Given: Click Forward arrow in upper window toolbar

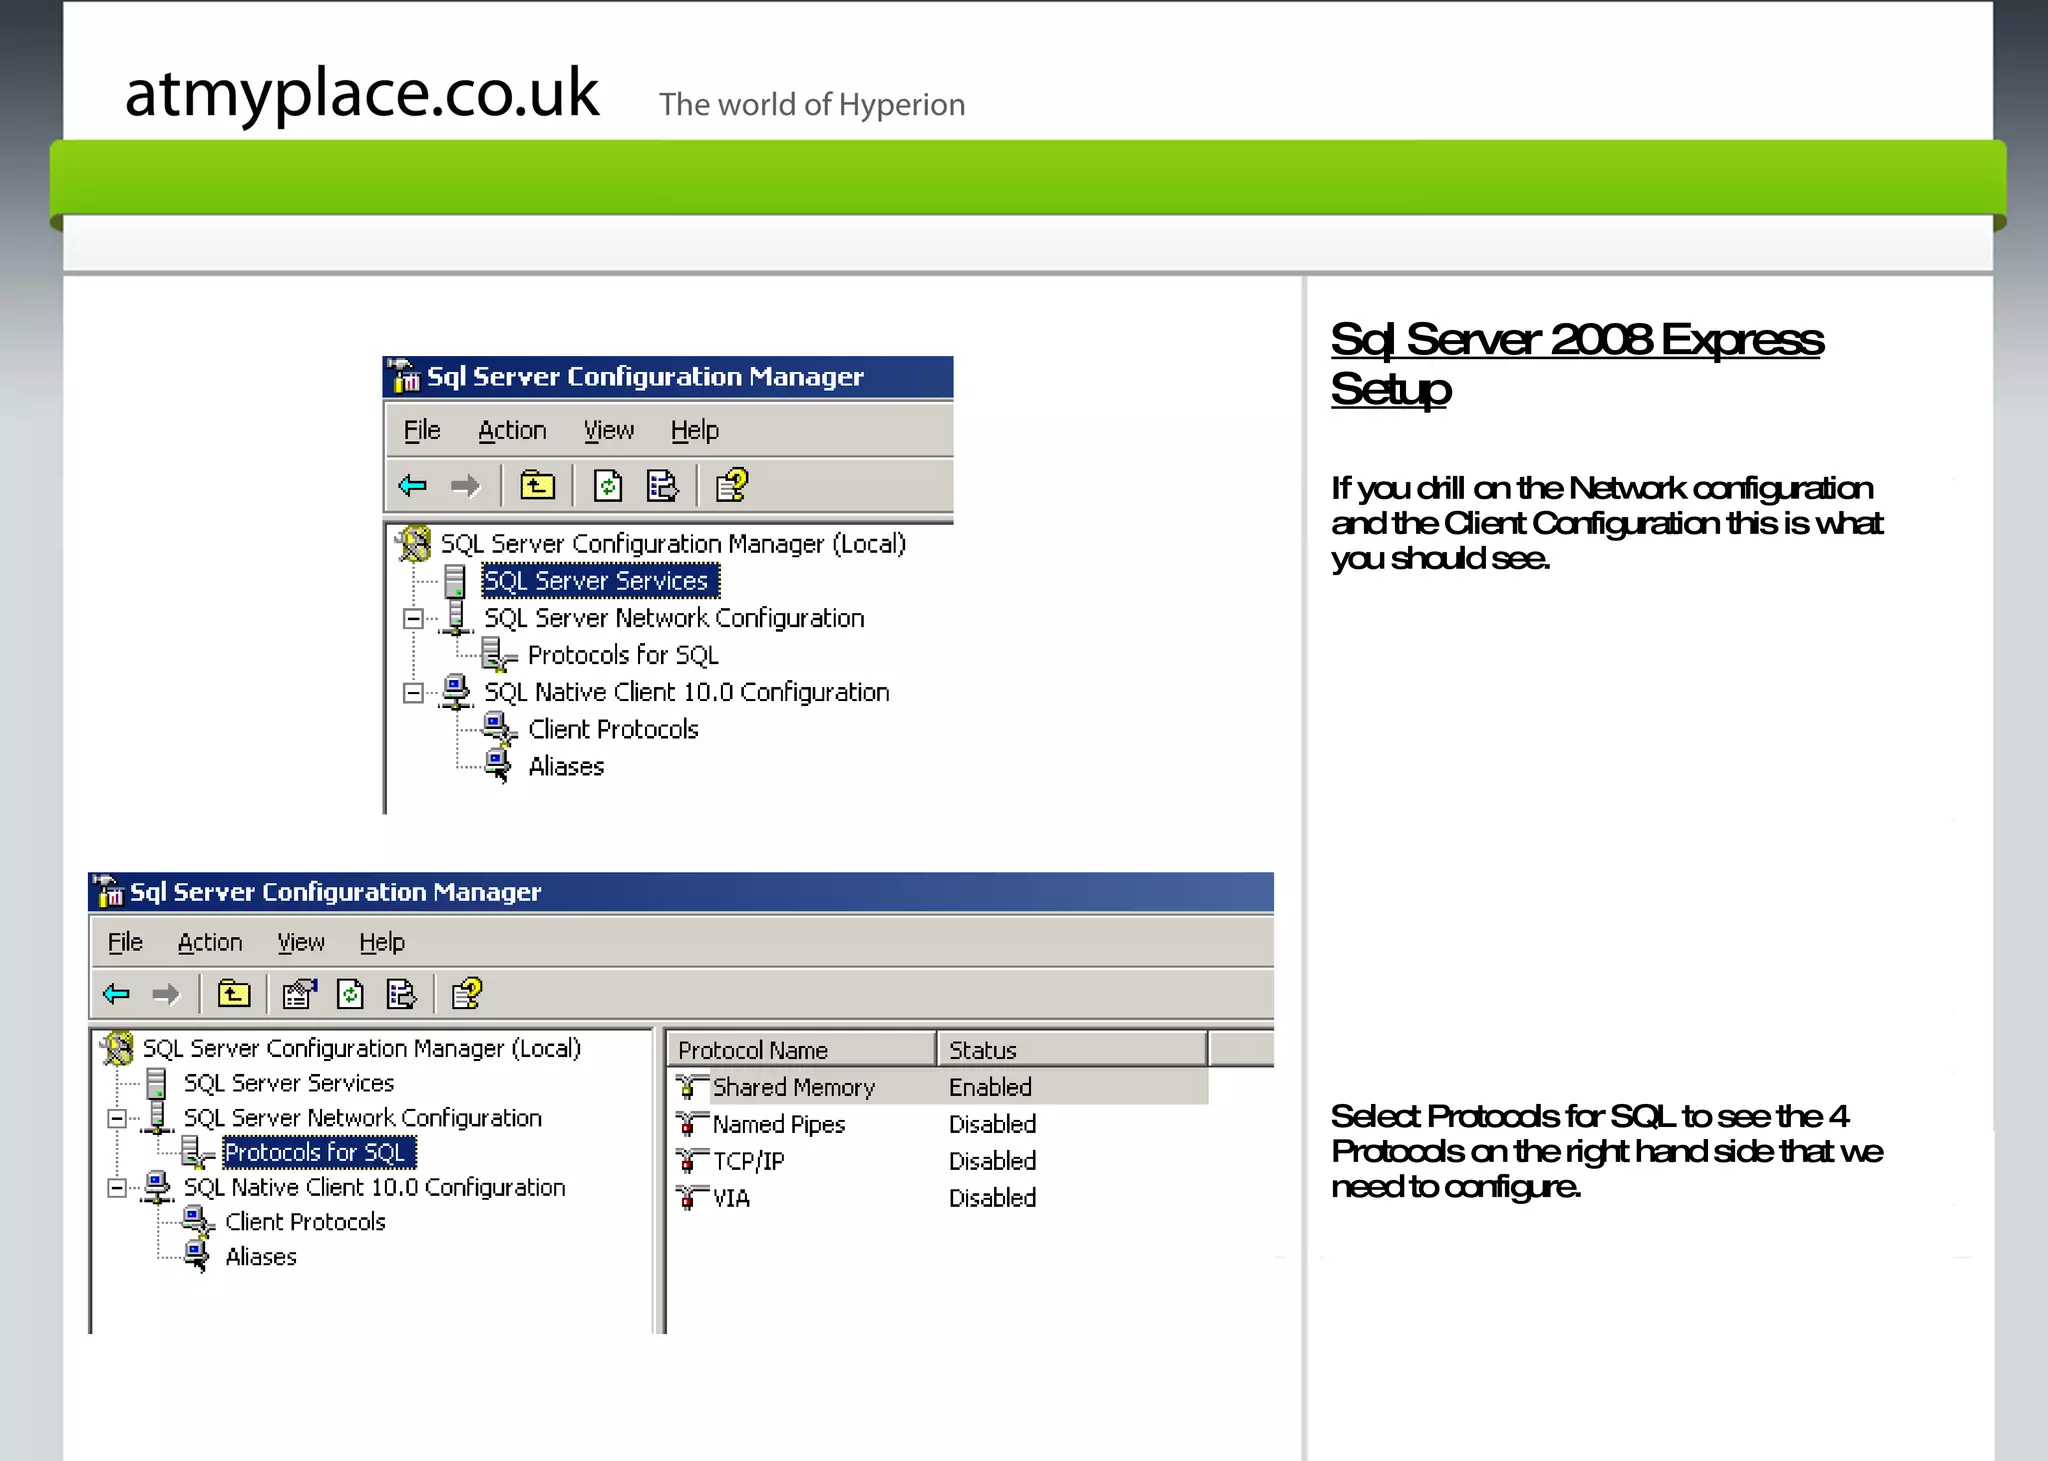Looking at the screenshot, I should click(465, 486).
